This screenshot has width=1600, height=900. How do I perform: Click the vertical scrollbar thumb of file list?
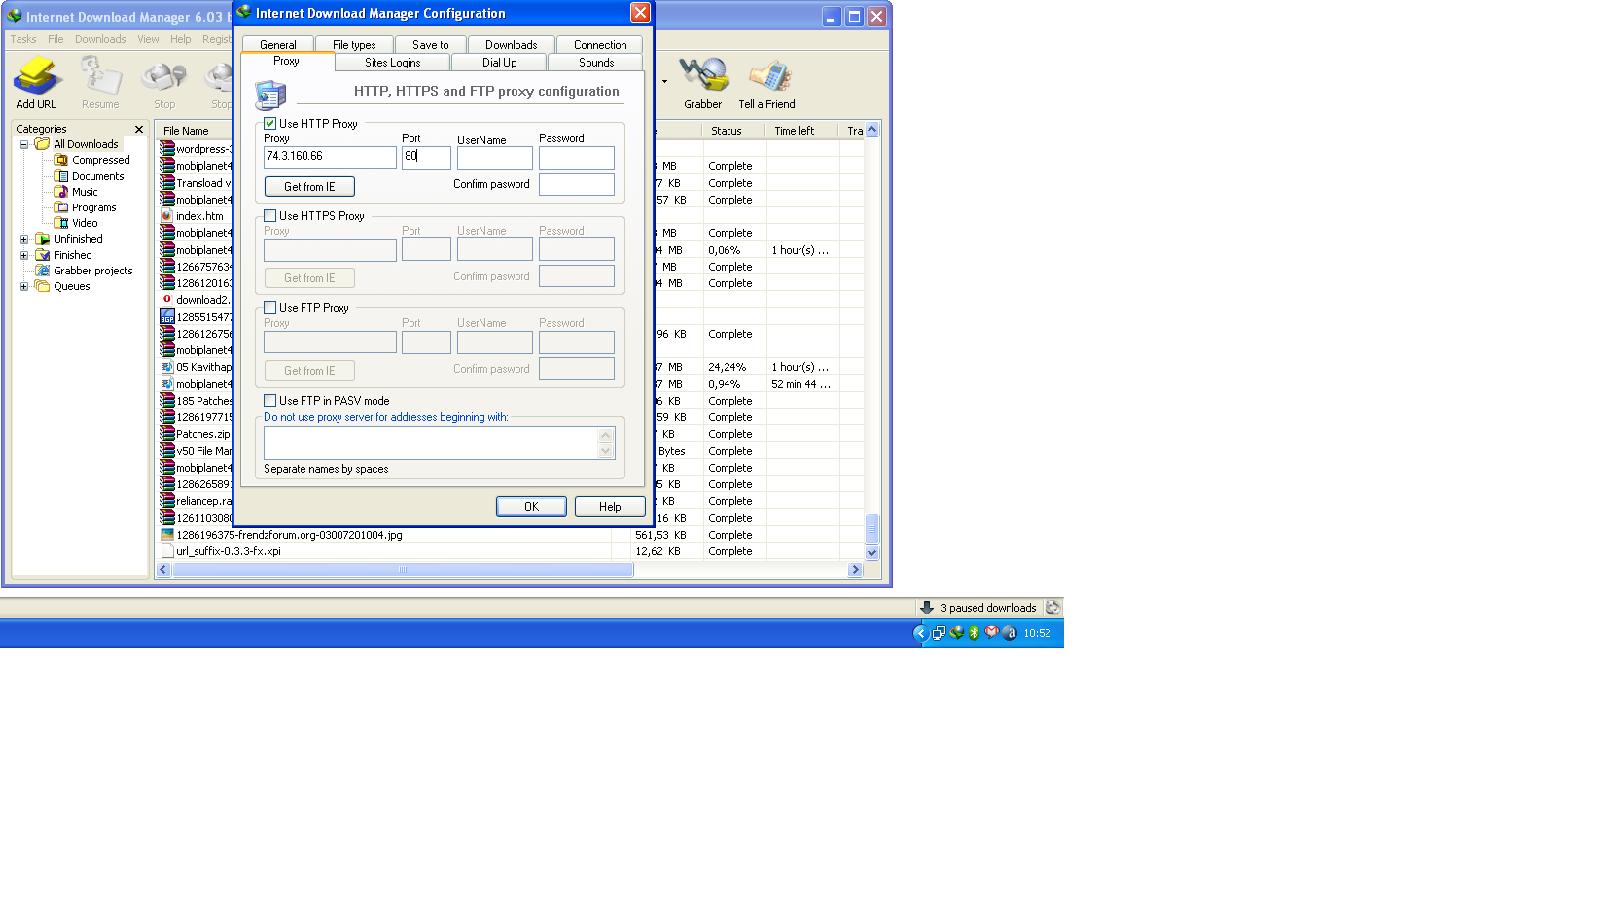(871, 527)
